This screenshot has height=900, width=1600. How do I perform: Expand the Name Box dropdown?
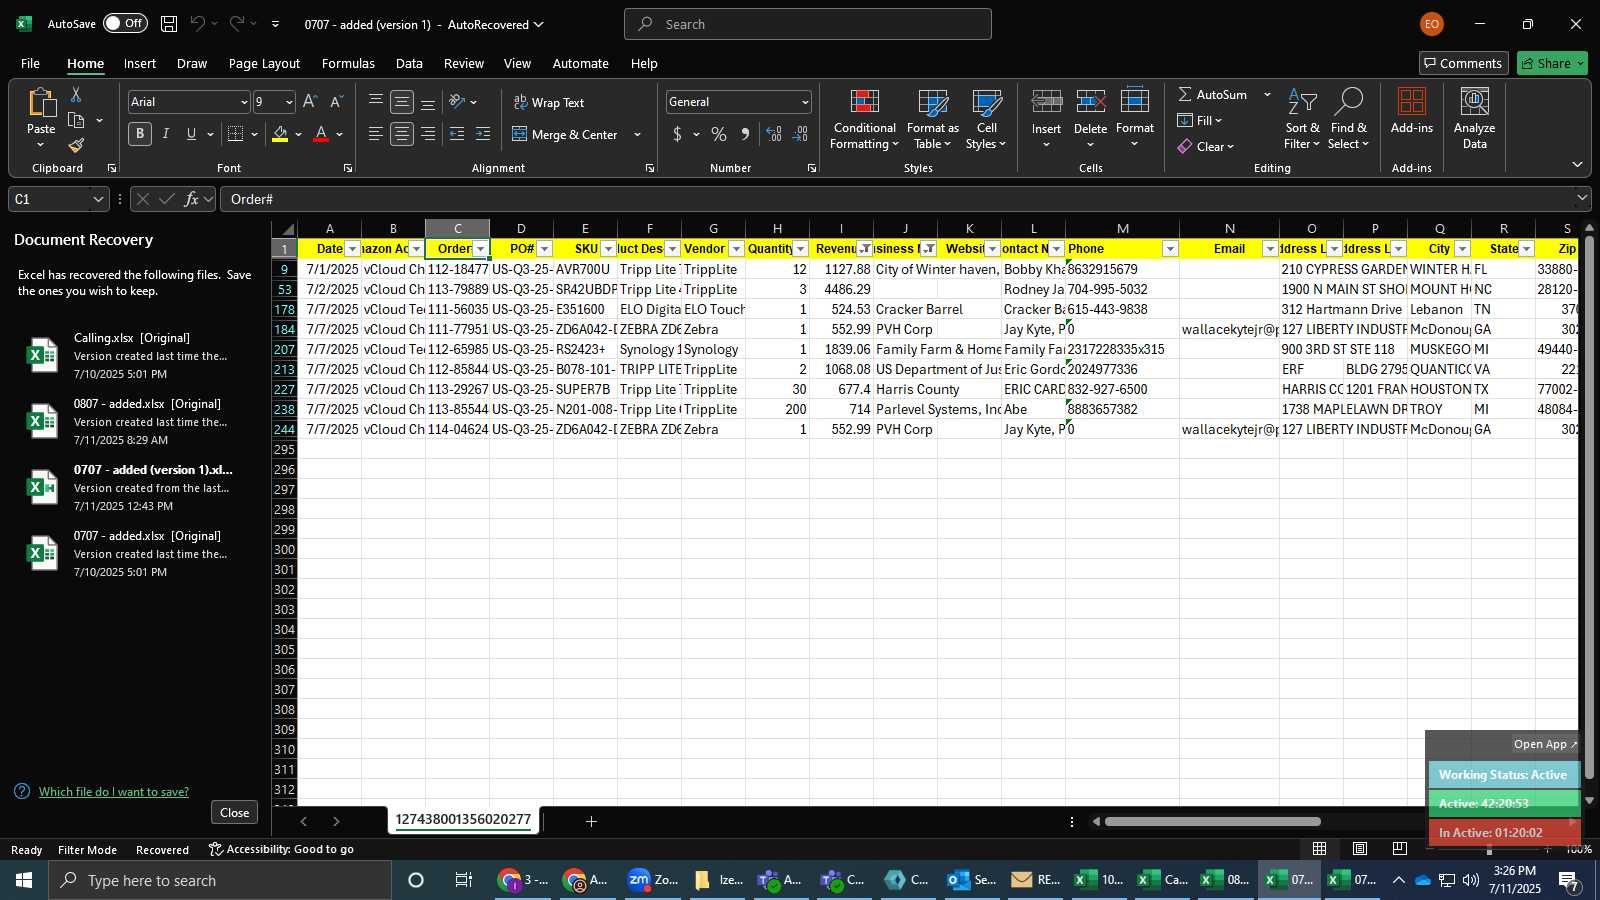point(98,199)
